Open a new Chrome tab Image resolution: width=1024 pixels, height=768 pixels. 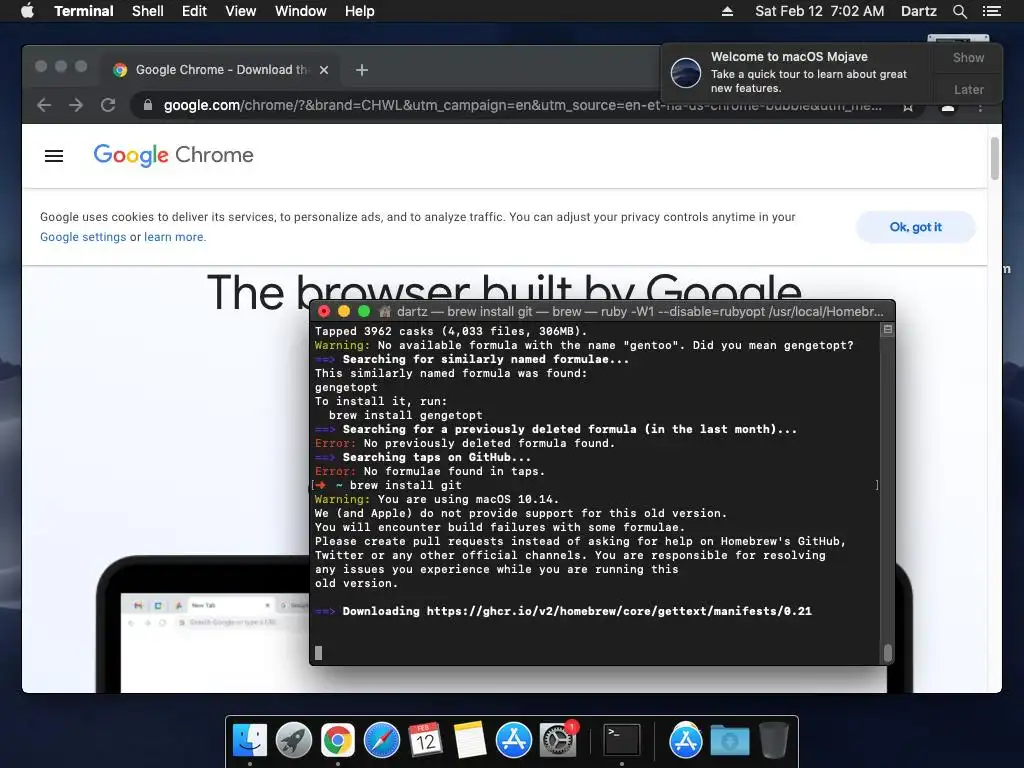pos(362,70)
